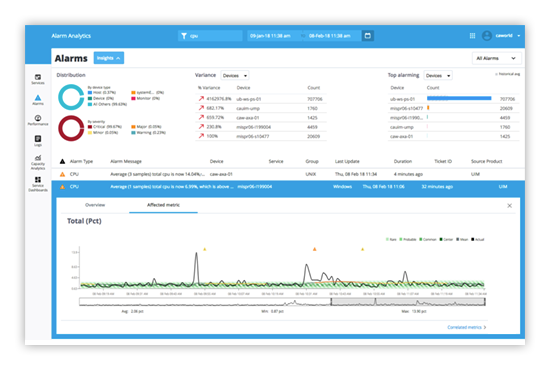Viewport: 550px width, 370px height.
Task: Sort by Last Update column header
Action: click(x=347, y=161)
